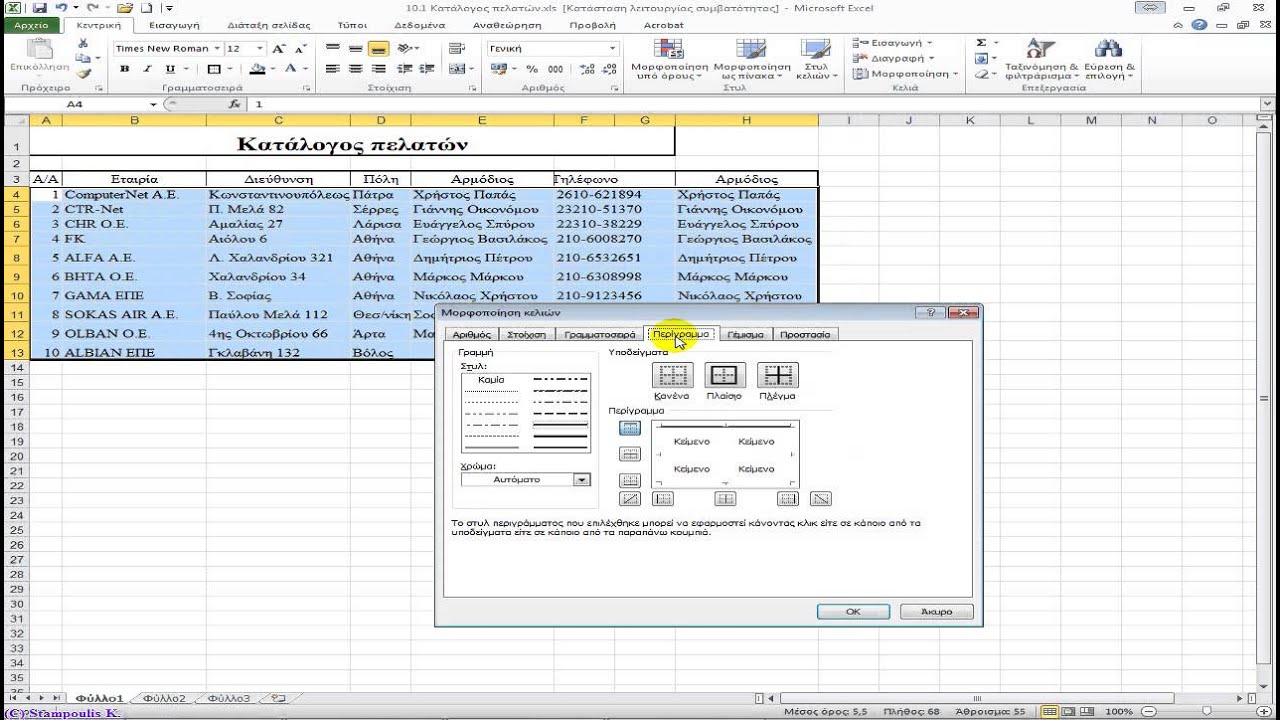Viewport: 1280px width, 720px height.
Task: Switch to the Διάταξη σελίδας ribbon tab
Action: pyautogui.click(x=268, y=25)
